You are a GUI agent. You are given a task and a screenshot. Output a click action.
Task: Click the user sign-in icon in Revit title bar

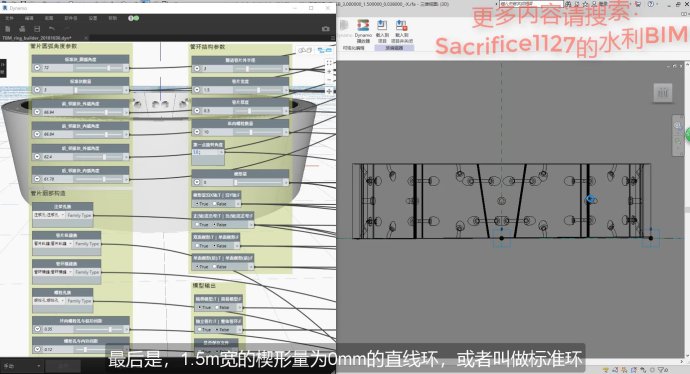coord(594,4)
